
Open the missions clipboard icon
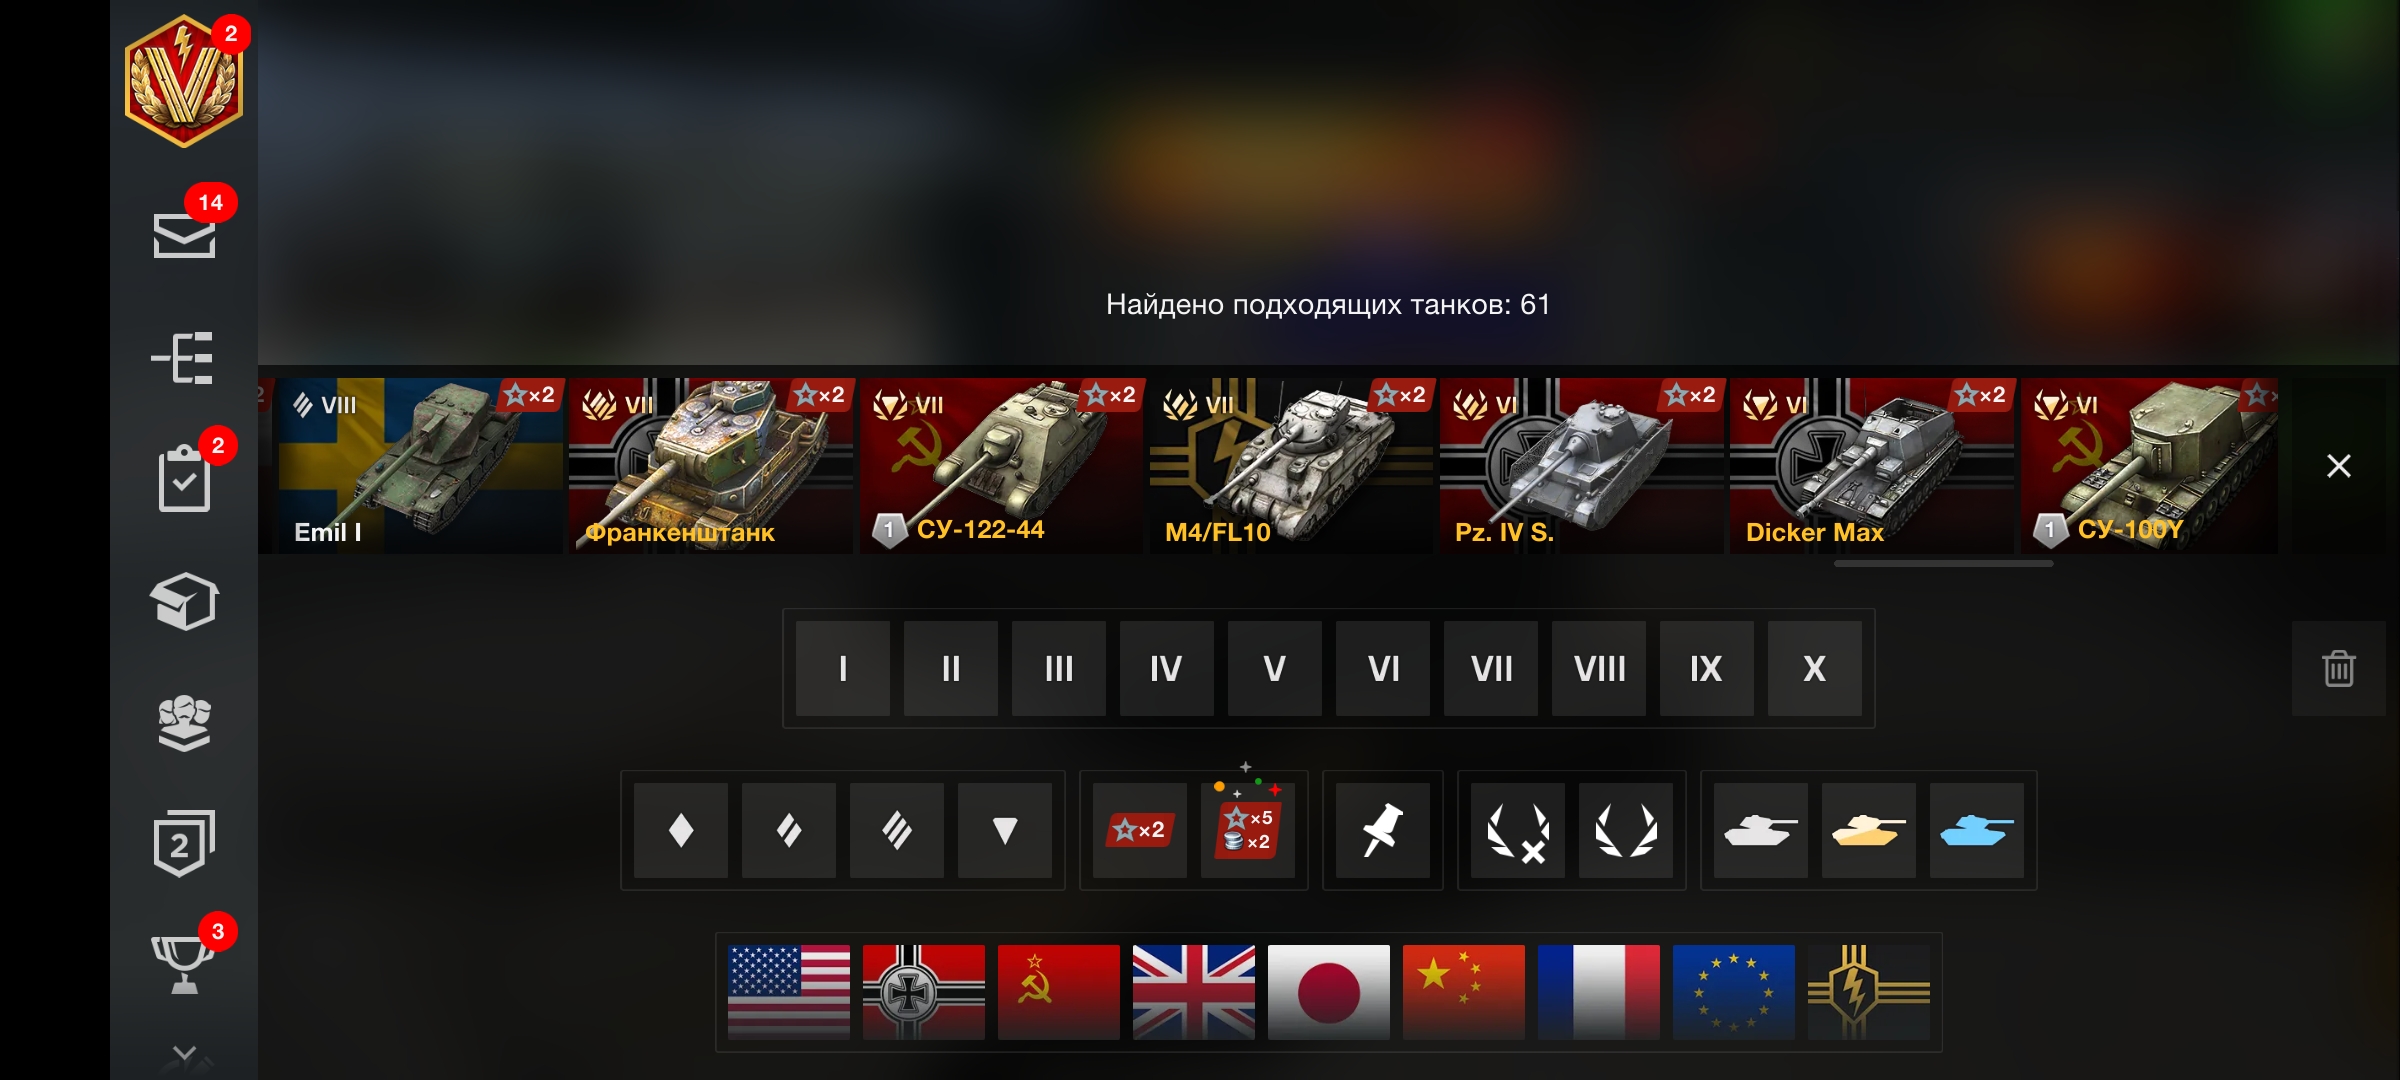click(185, 478)
